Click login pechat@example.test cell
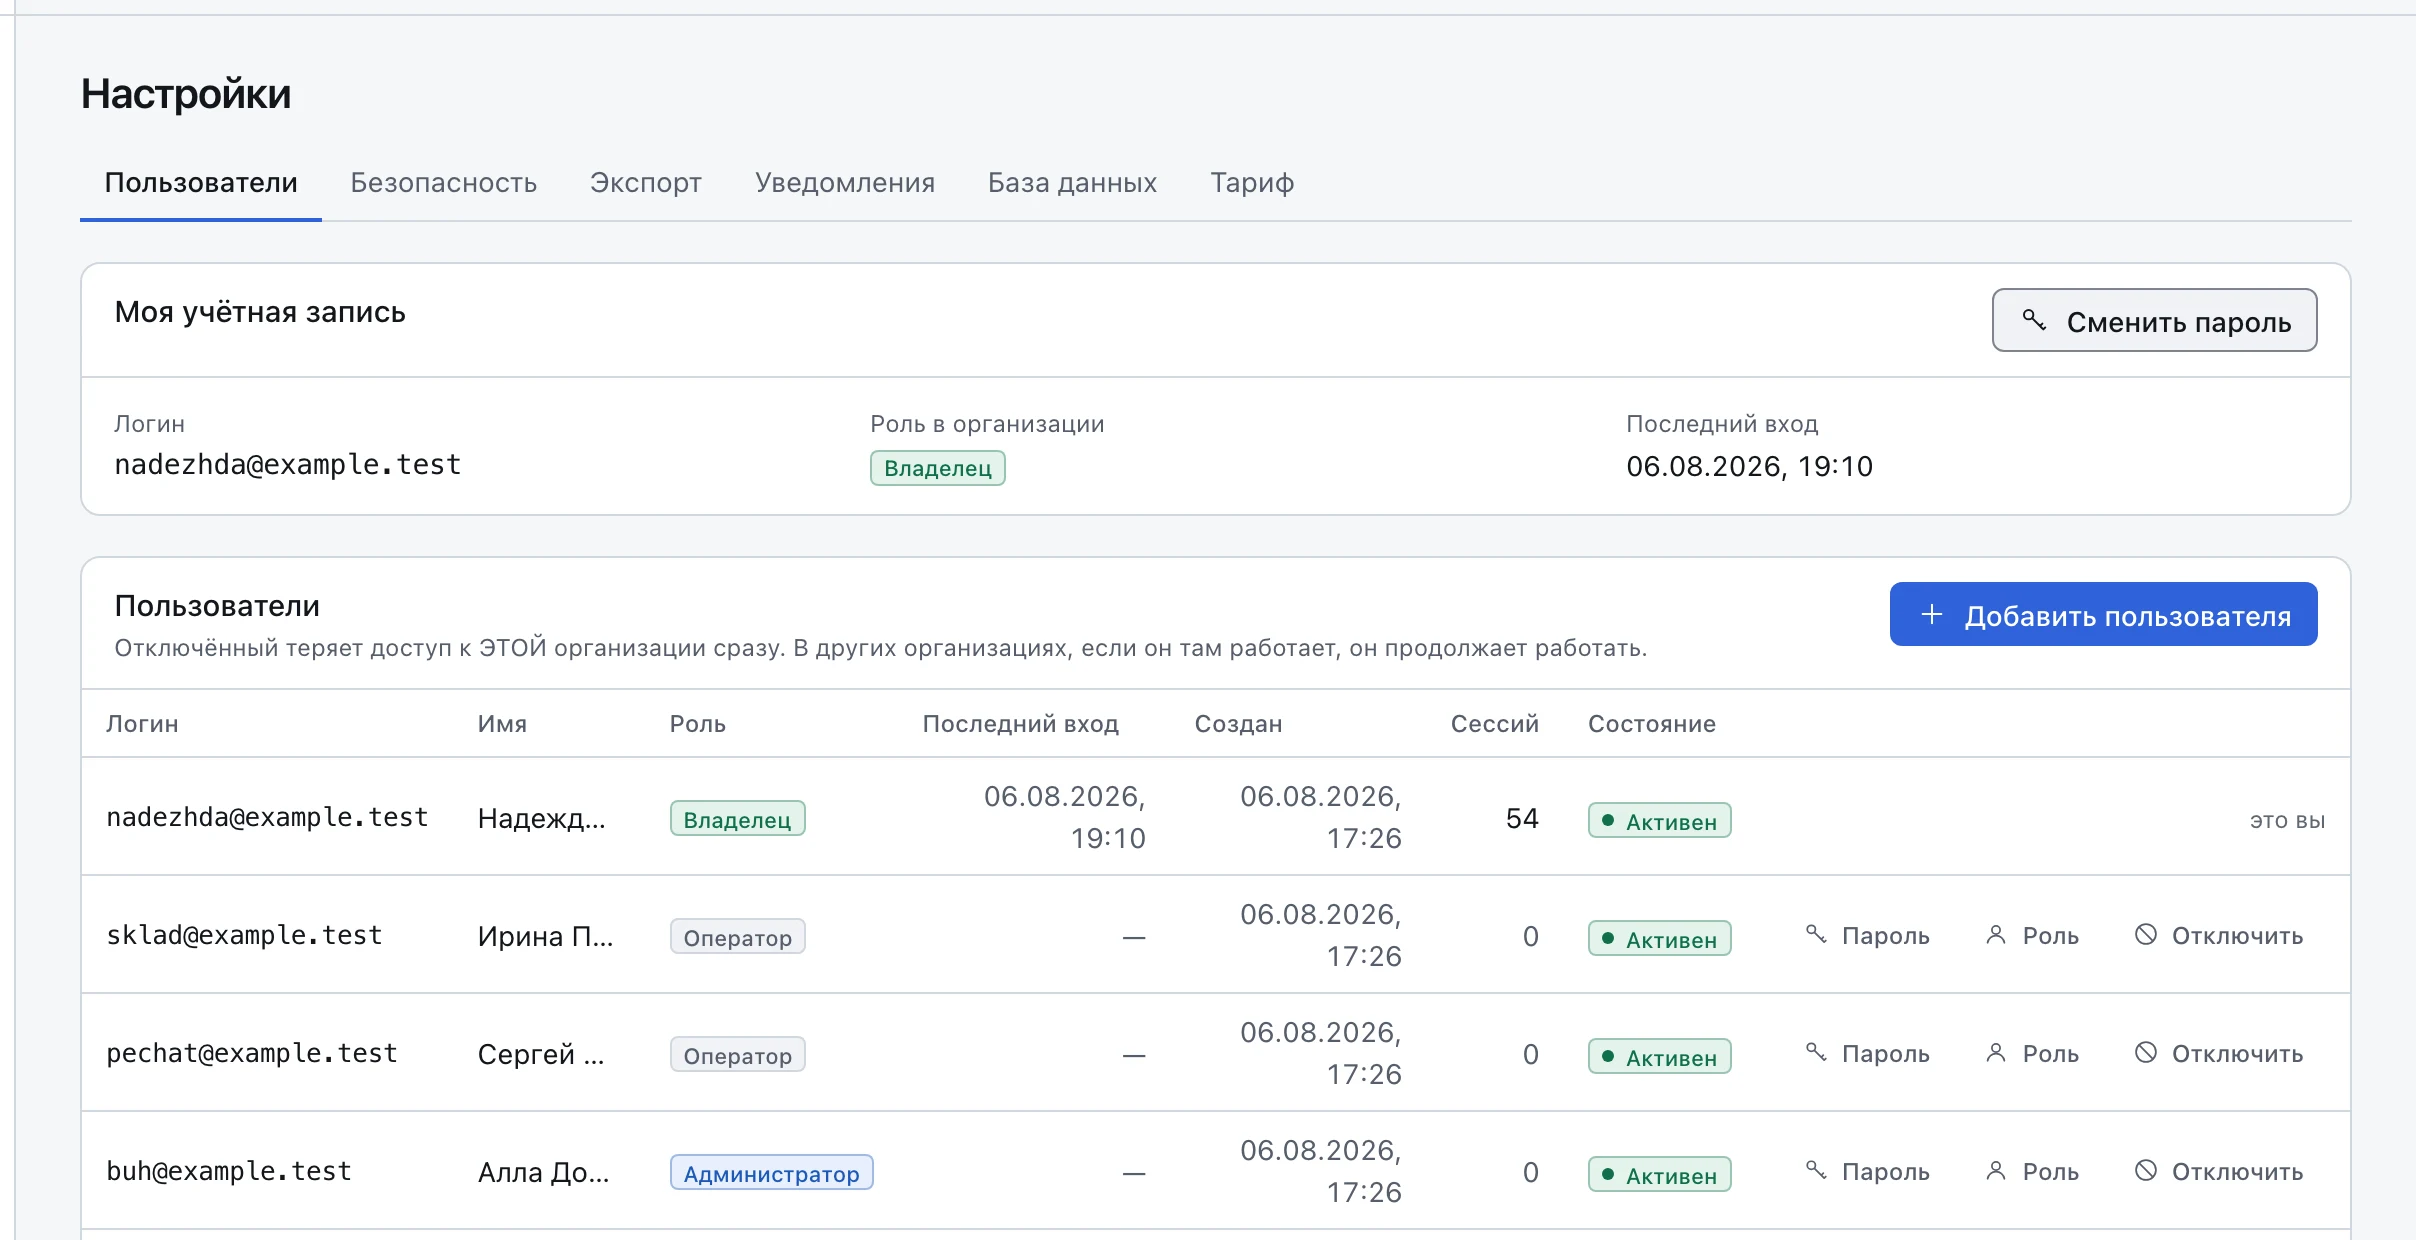The height and width of the screenshot is (1240, 2416). pyautogui.click(x=252, y=1053)
